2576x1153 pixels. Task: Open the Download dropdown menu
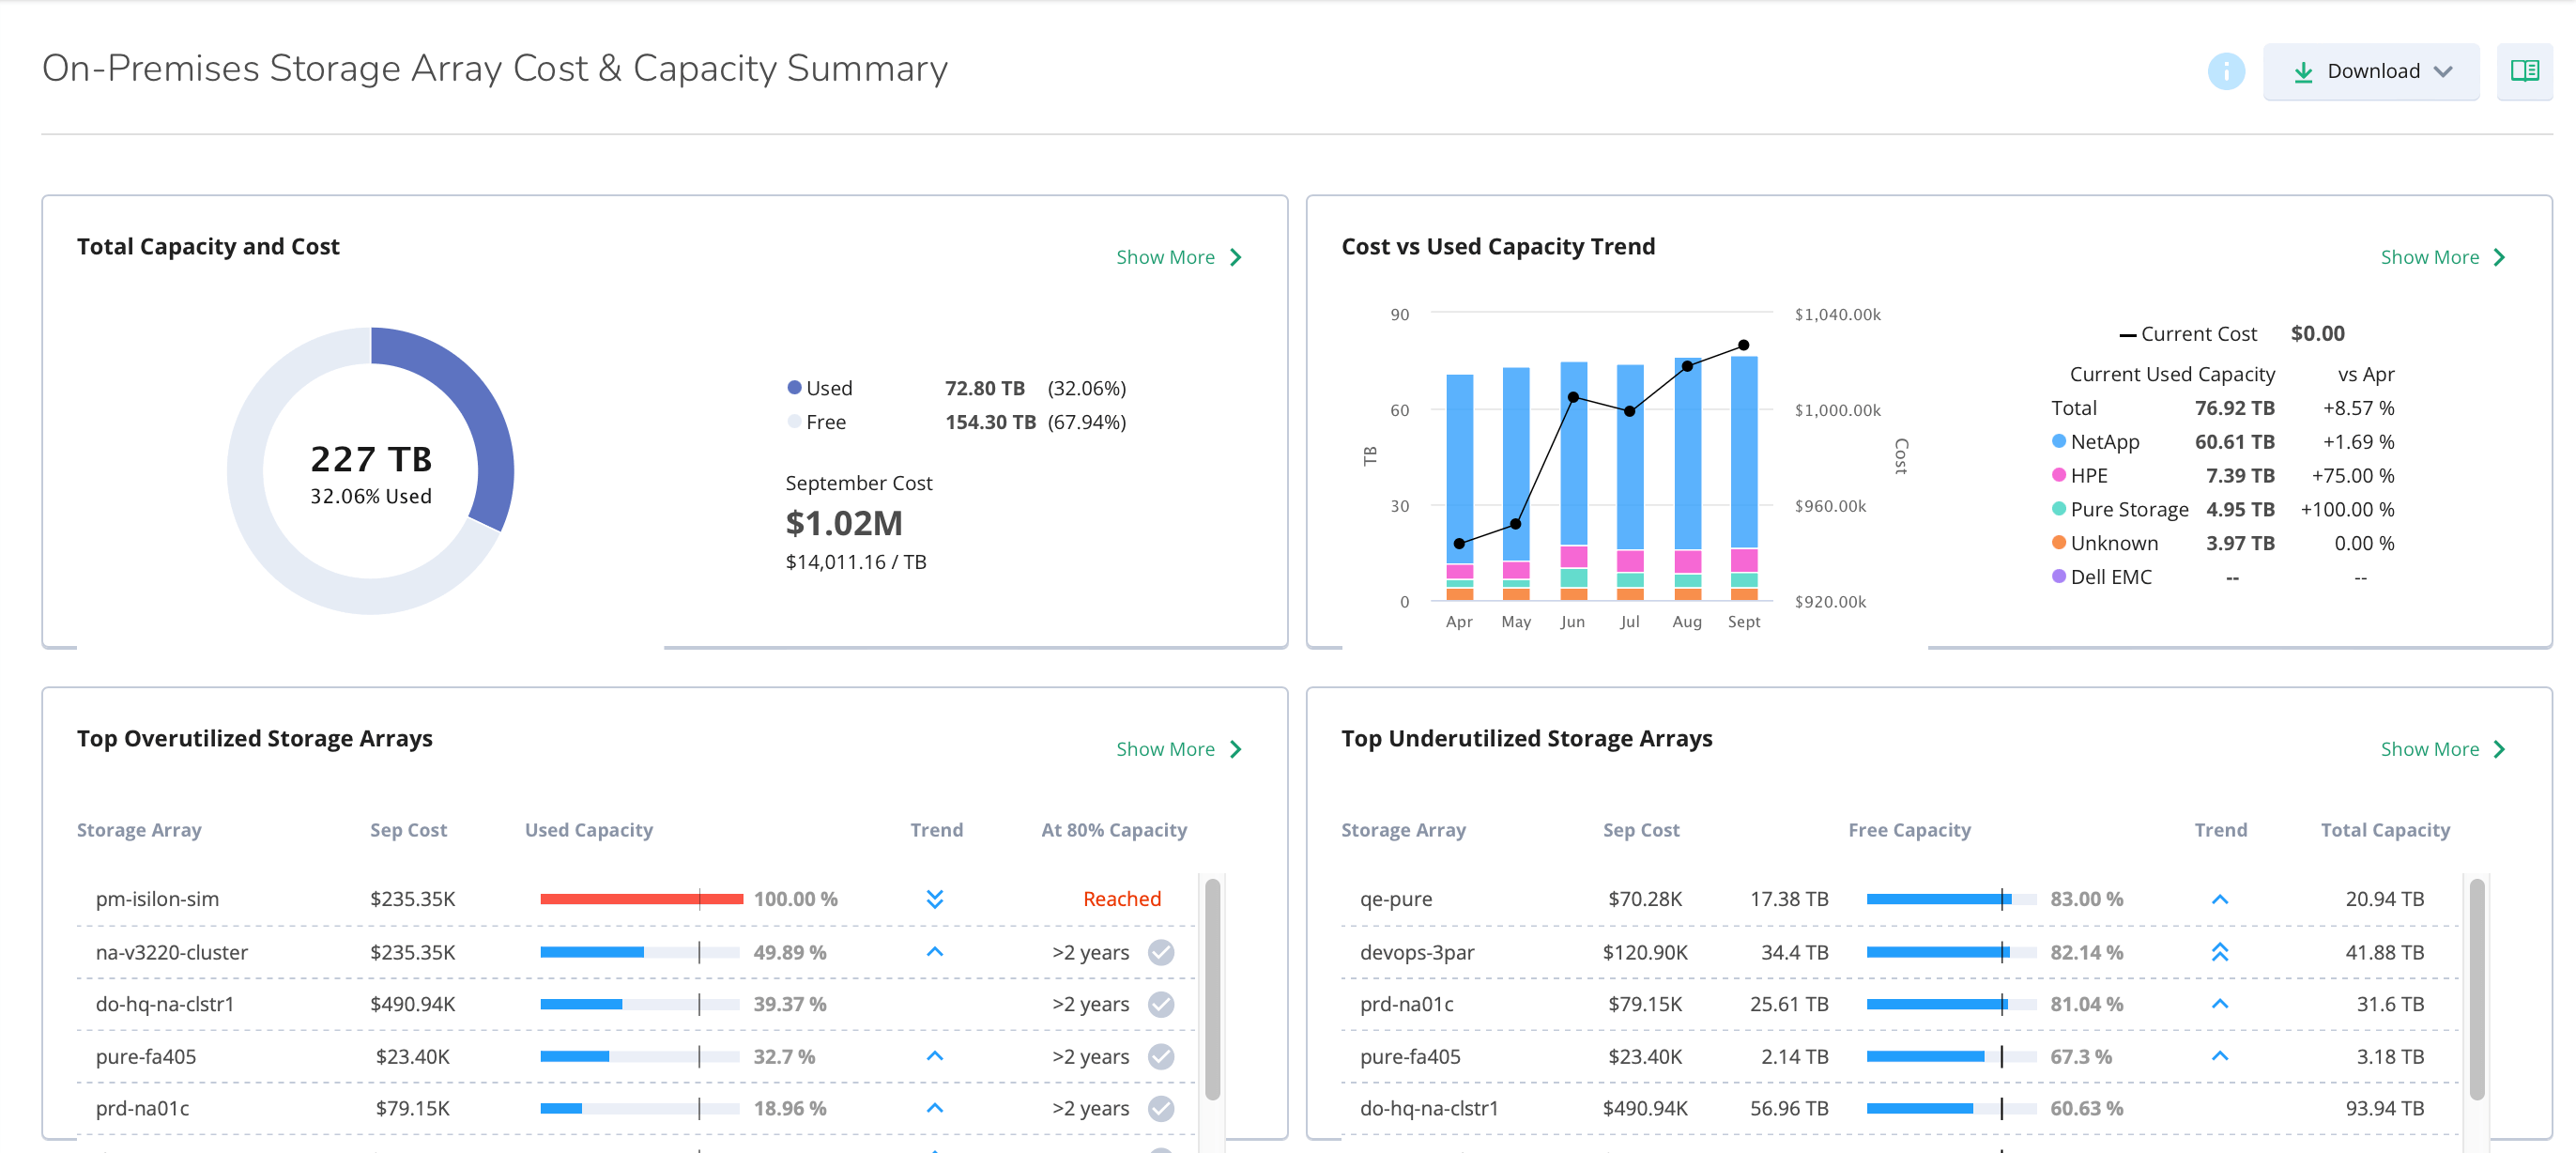(x=2371, y=71)
